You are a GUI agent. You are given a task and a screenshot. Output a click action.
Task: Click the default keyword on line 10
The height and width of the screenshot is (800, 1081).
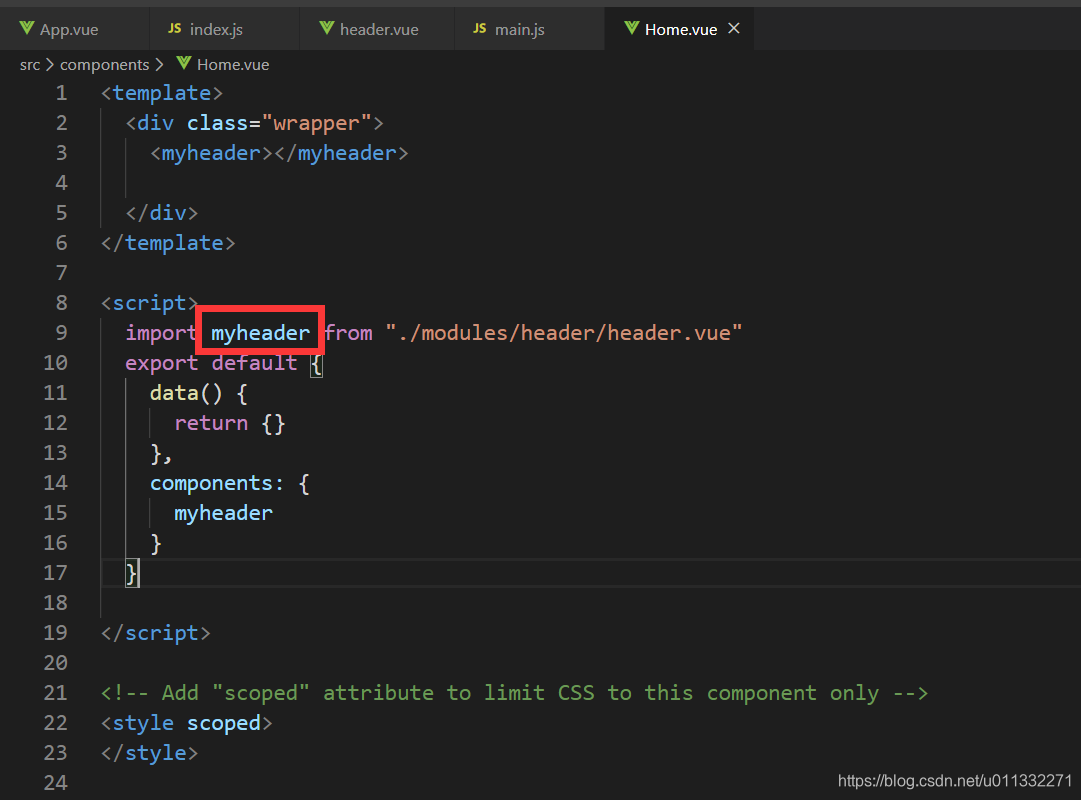click(254, 363)
